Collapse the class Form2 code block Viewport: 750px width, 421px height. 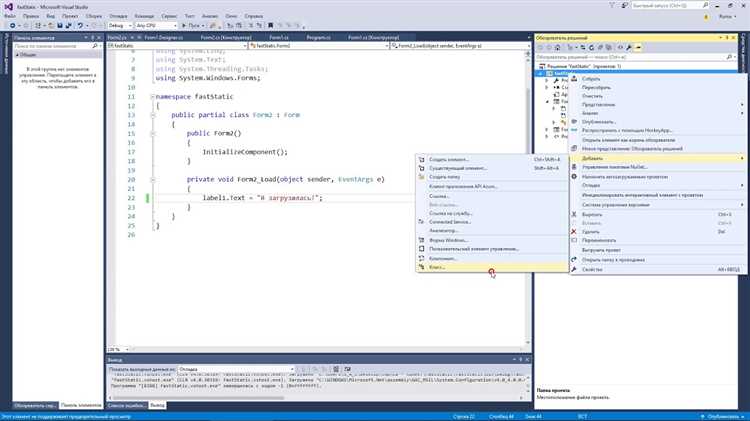point(153,115)
